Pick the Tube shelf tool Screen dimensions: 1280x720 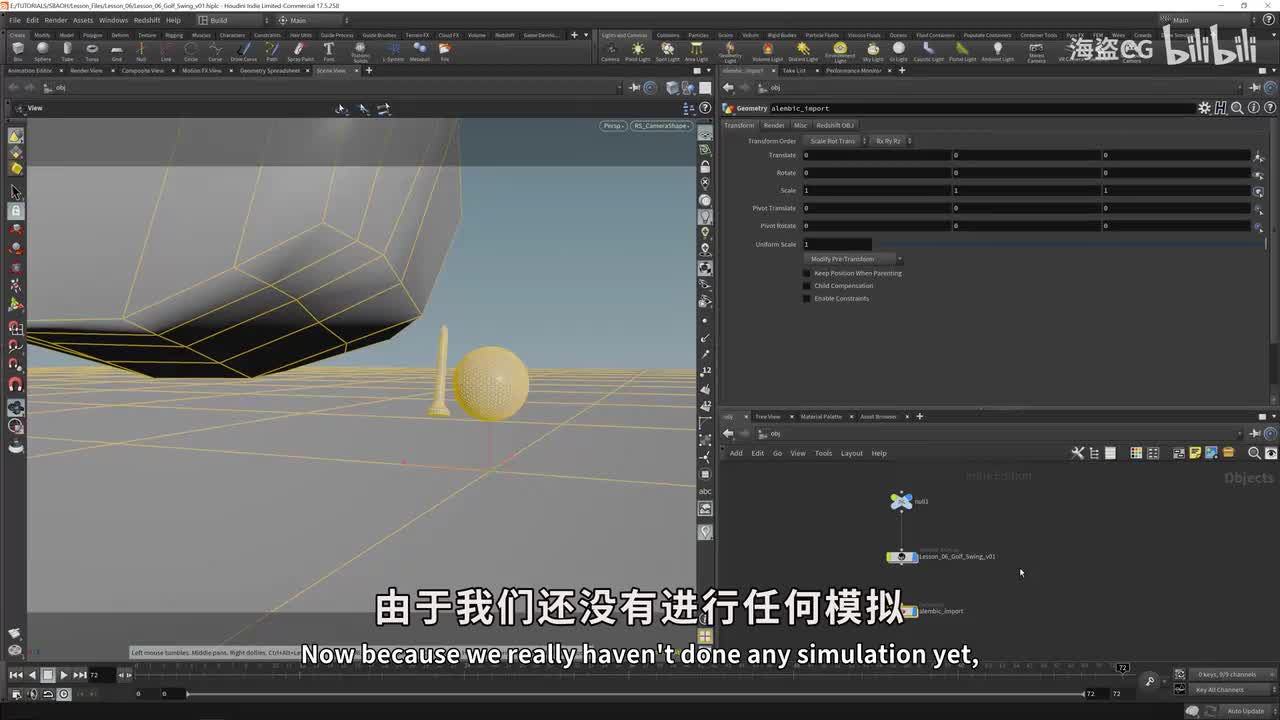tap(67, 51)
